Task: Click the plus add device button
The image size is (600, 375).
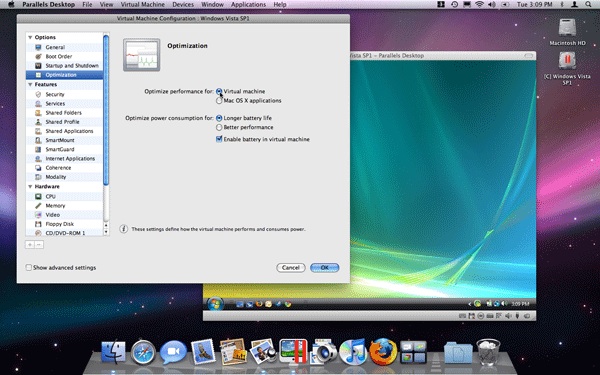Action: [x=30, y=245]
